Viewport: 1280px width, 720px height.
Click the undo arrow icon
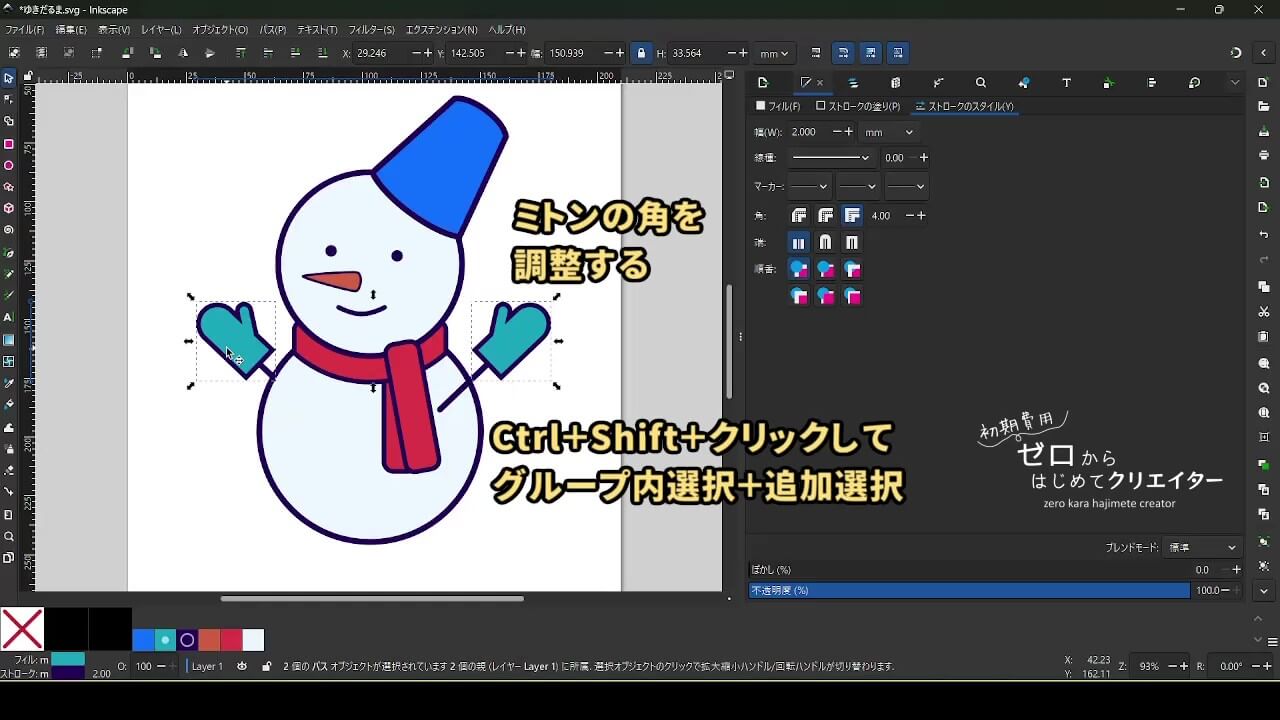[x=1264, y=235]
